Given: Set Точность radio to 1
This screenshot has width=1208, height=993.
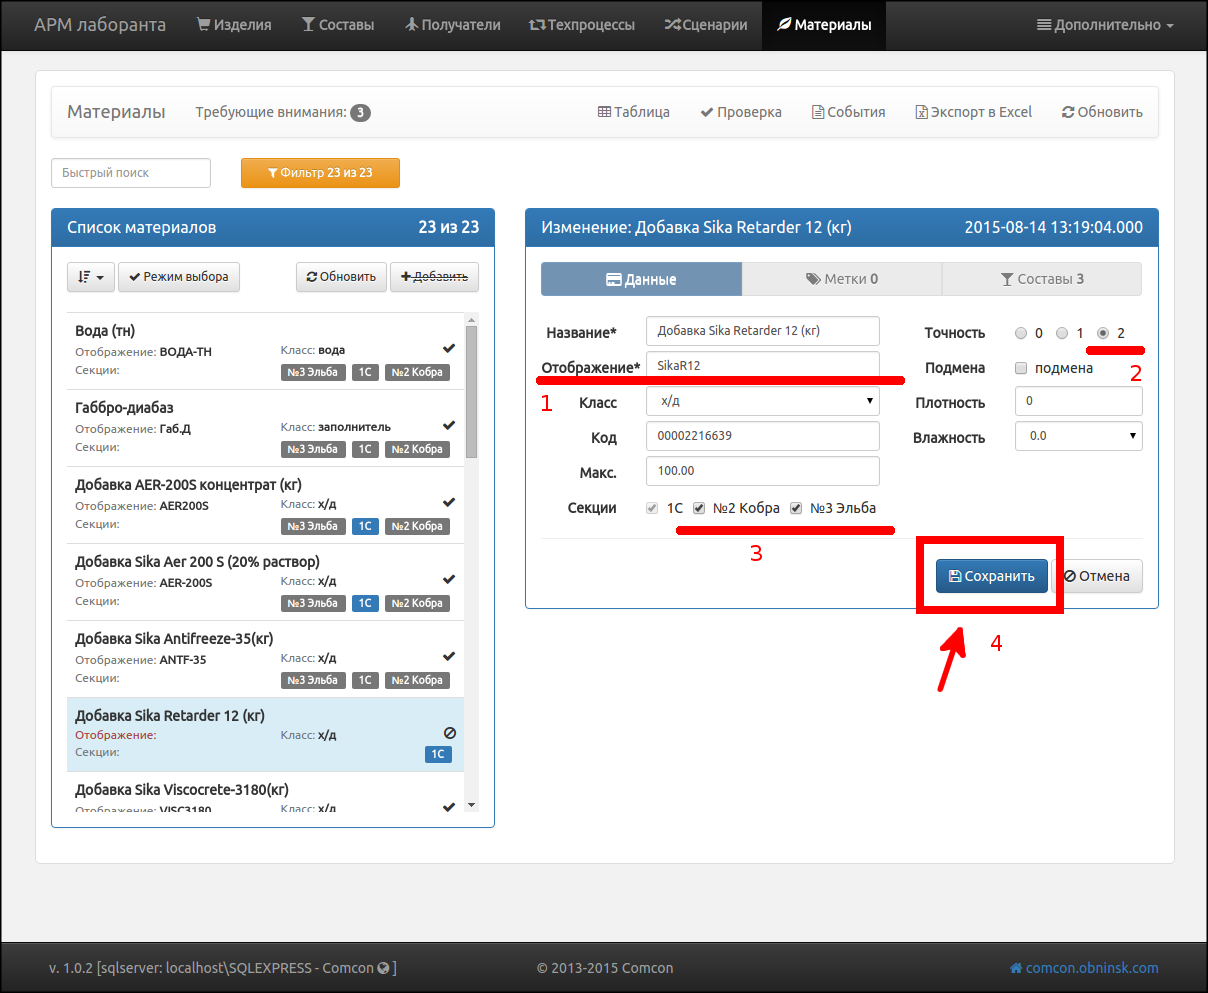Looking at the screenshot, I should pyautogui.click(x=1062, y=333).
